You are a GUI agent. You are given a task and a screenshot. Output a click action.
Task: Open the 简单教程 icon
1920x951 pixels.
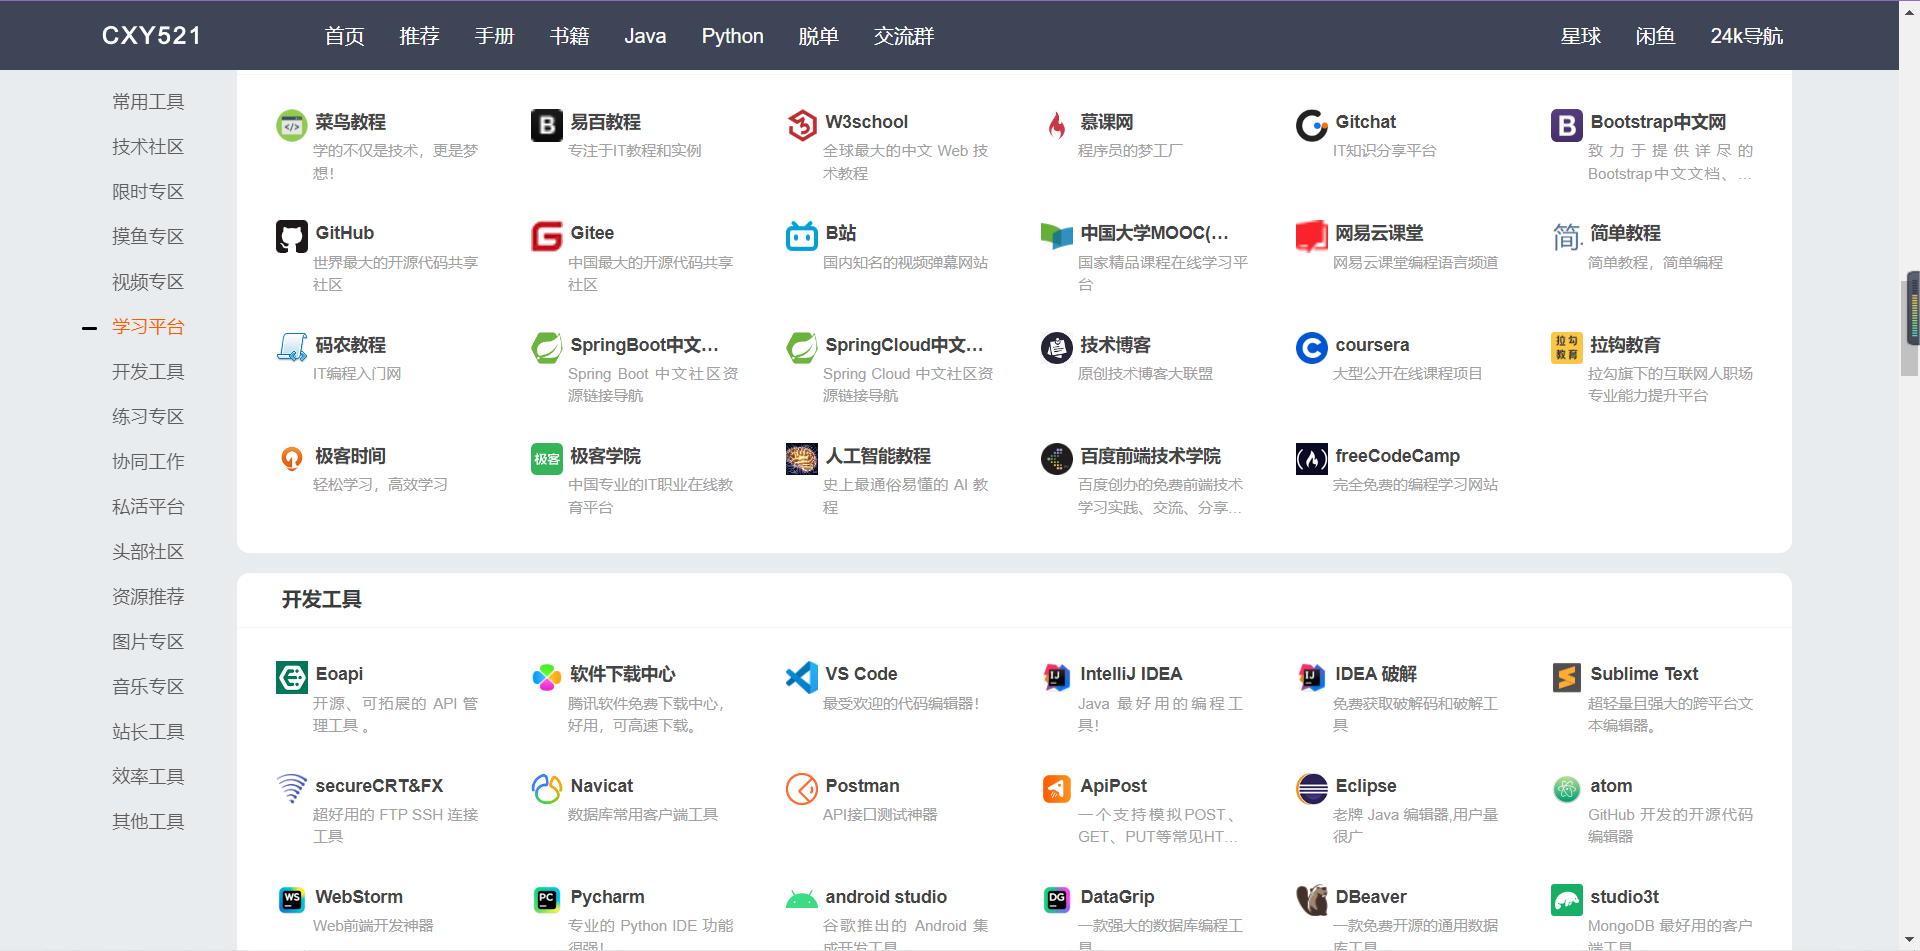pos(1567,236)
